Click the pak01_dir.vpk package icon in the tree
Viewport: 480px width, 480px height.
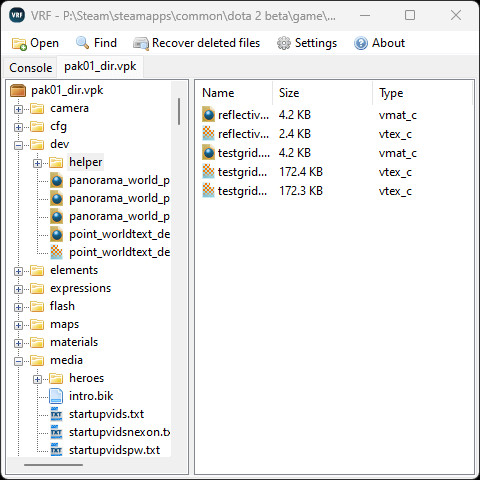click(18, 90)
